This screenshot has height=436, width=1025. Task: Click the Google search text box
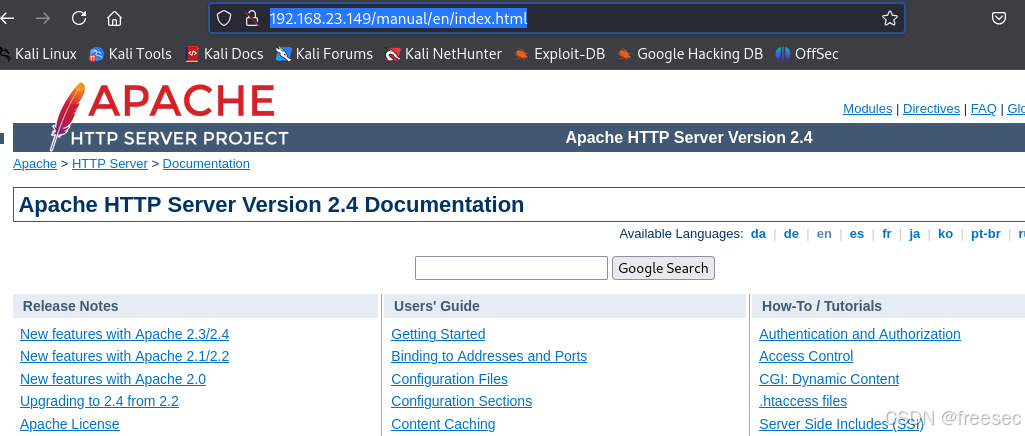tap(511, 268)
